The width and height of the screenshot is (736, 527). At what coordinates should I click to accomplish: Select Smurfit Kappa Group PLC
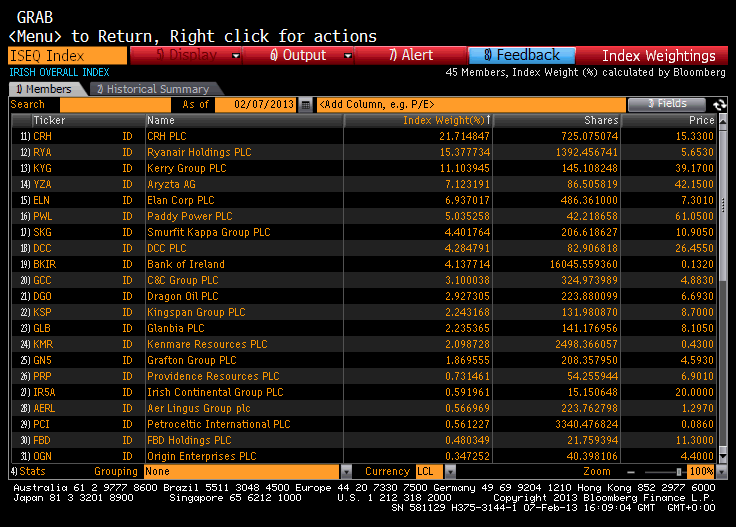click(208, 232)
